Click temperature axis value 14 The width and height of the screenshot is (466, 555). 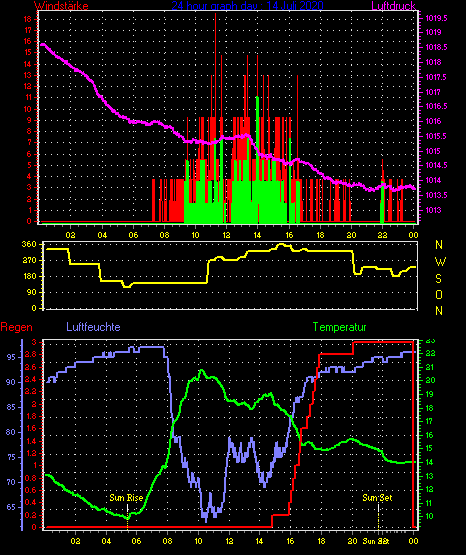429,462
